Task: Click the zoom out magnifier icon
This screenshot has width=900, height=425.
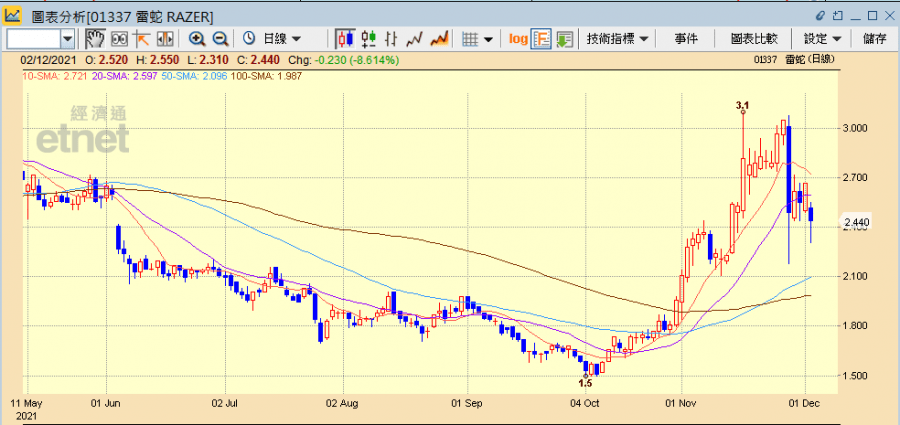Action: click(219, 39)
